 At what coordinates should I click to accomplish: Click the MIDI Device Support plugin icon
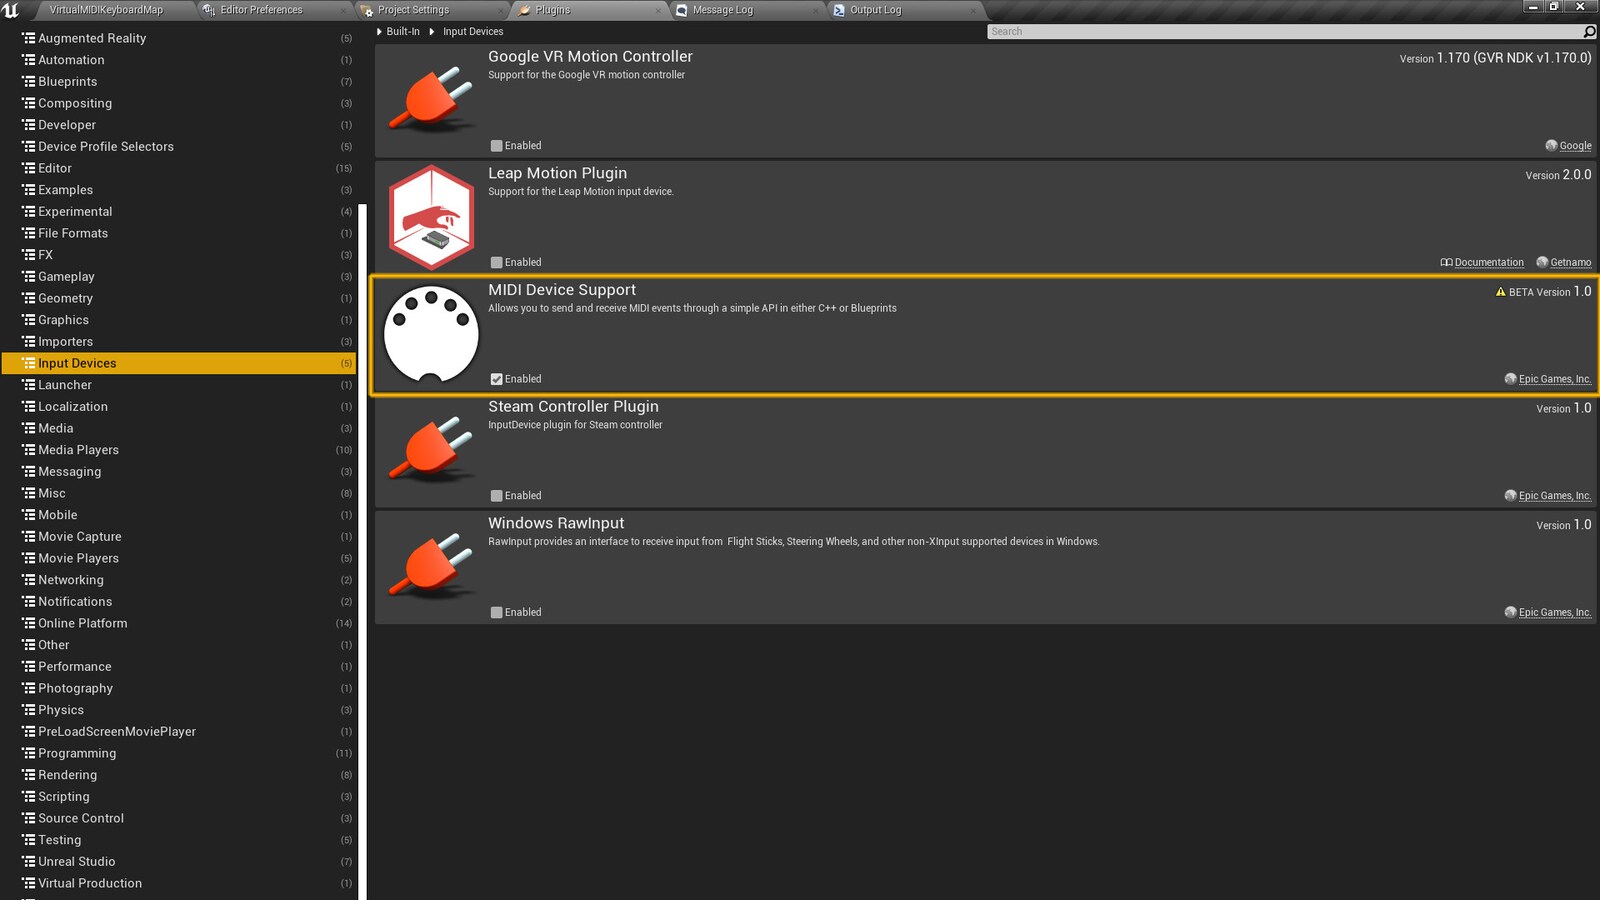[431, 334]
